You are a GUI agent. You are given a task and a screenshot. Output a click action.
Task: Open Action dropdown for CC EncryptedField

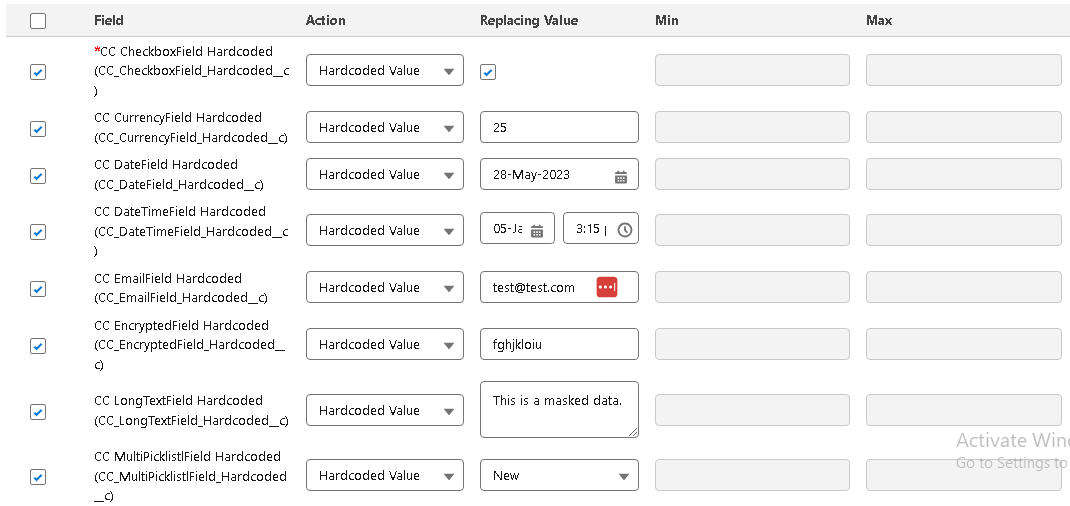coord(384,345)
